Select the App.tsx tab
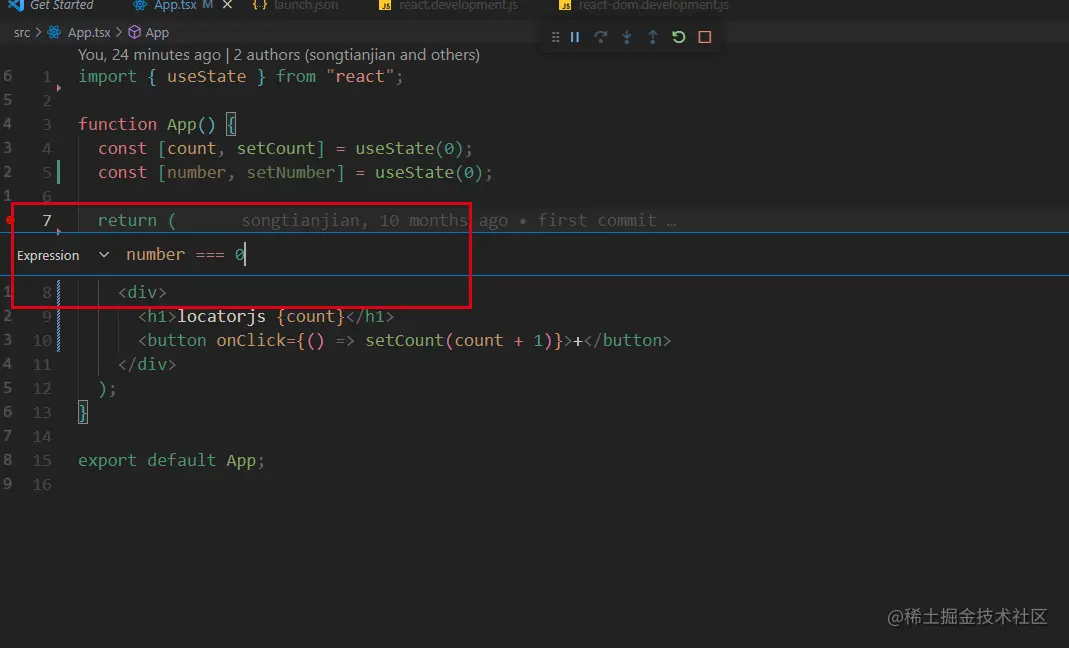Screen dimensions: 1069x648 pyautogui.click(x=175, y=5)
